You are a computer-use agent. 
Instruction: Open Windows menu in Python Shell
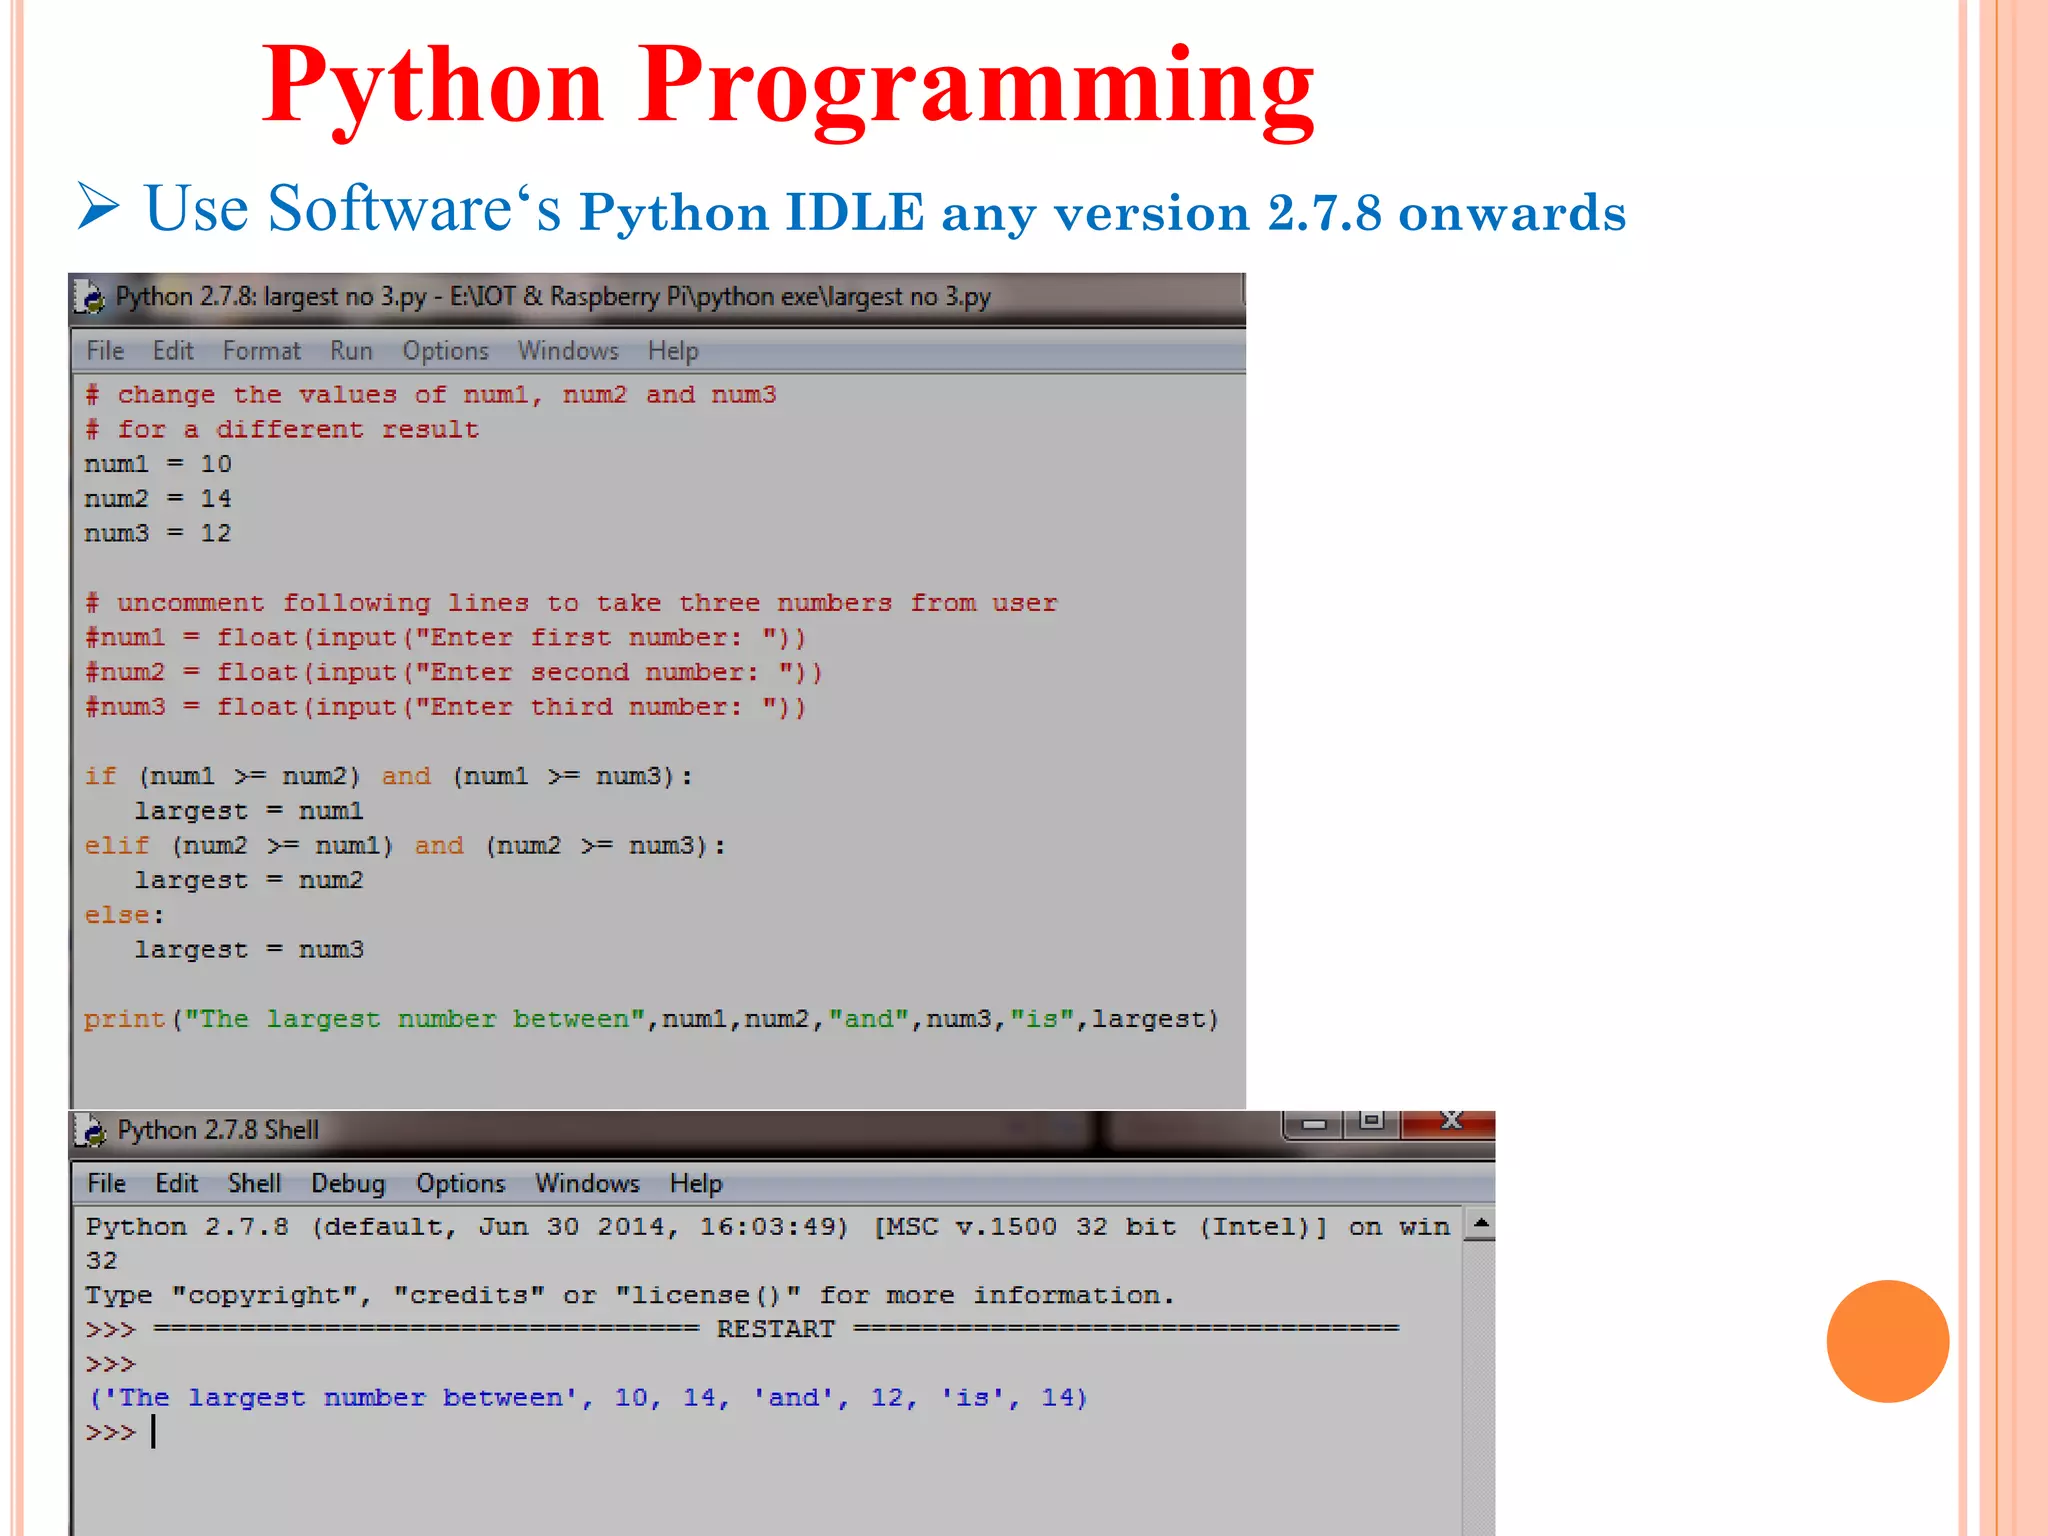587,1183
